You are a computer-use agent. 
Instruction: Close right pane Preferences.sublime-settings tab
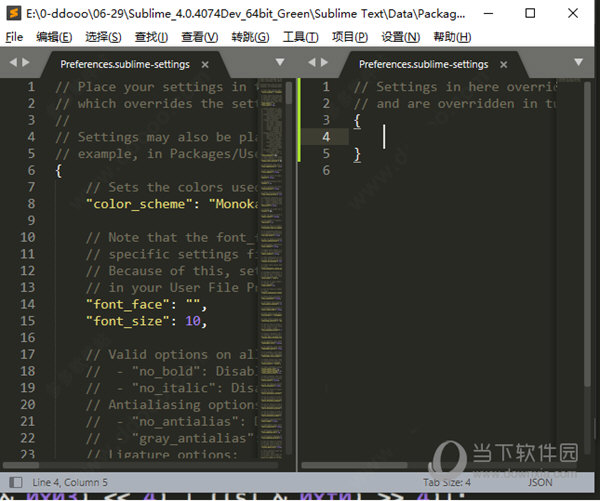505,64
